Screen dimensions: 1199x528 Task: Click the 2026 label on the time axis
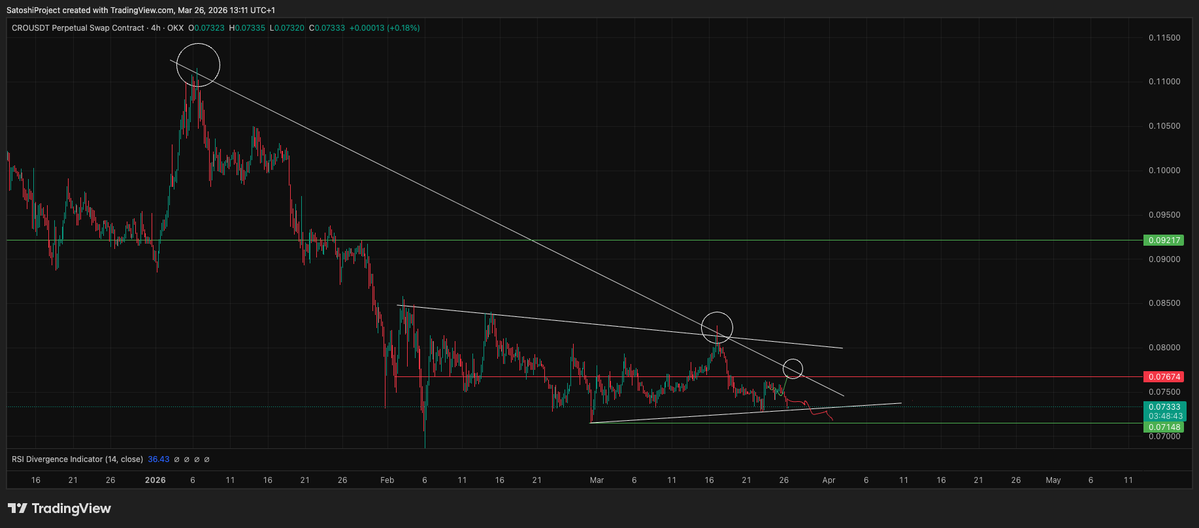[155, 480]
